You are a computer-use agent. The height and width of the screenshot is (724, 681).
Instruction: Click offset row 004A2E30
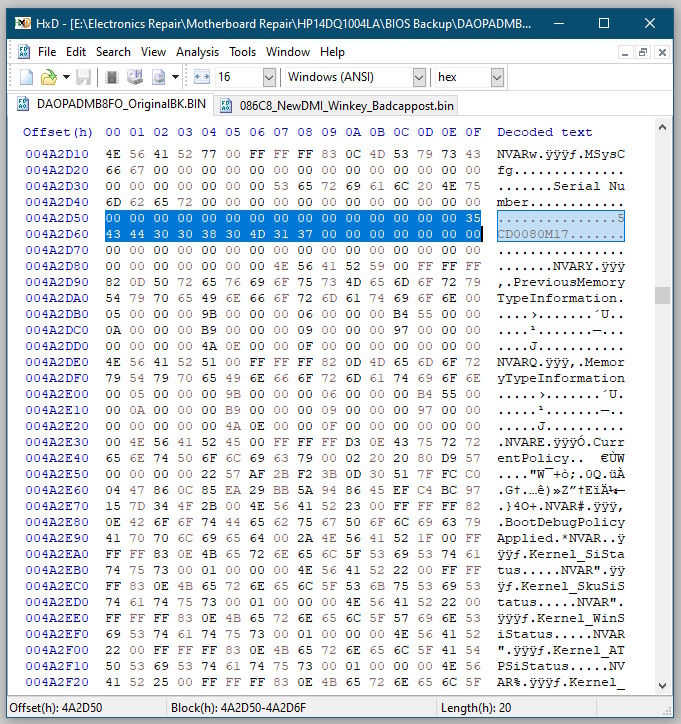click(57, 442)
